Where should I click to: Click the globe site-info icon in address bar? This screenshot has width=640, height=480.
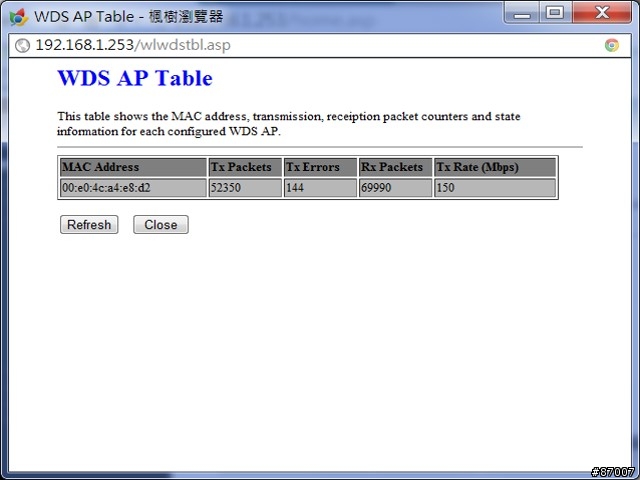tap(22, 45)
